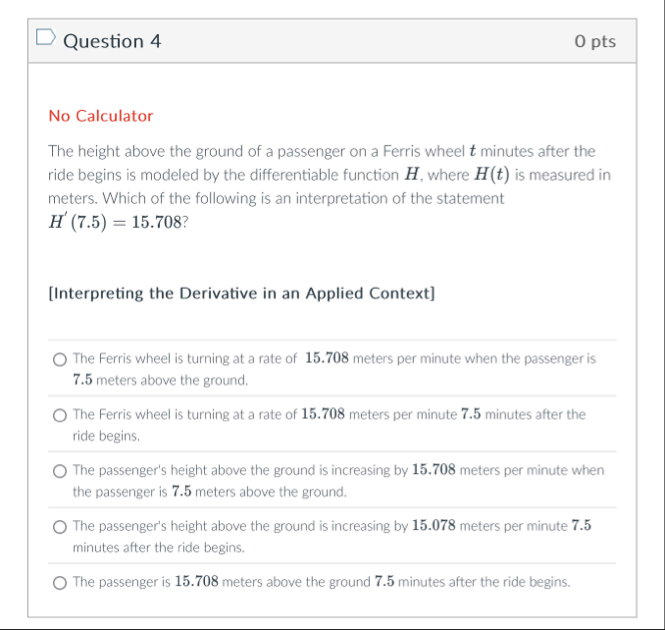Select radio: height increasing 15.708 when 7.5 meters above
665x630 pixels.
pos(60,470)
